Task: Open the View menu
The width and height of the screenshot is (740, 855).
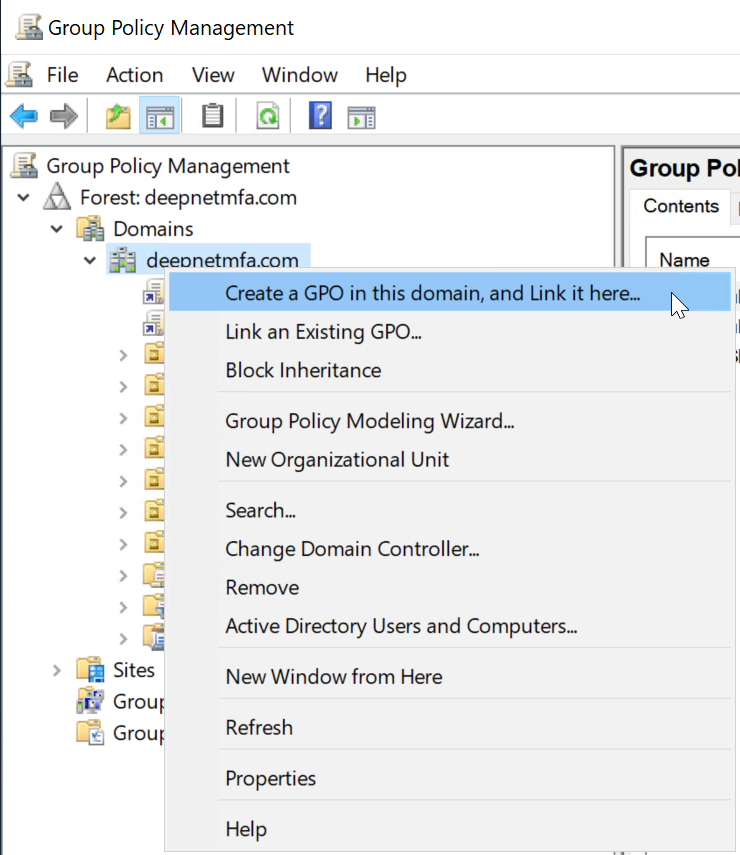Action: point(213,75)
